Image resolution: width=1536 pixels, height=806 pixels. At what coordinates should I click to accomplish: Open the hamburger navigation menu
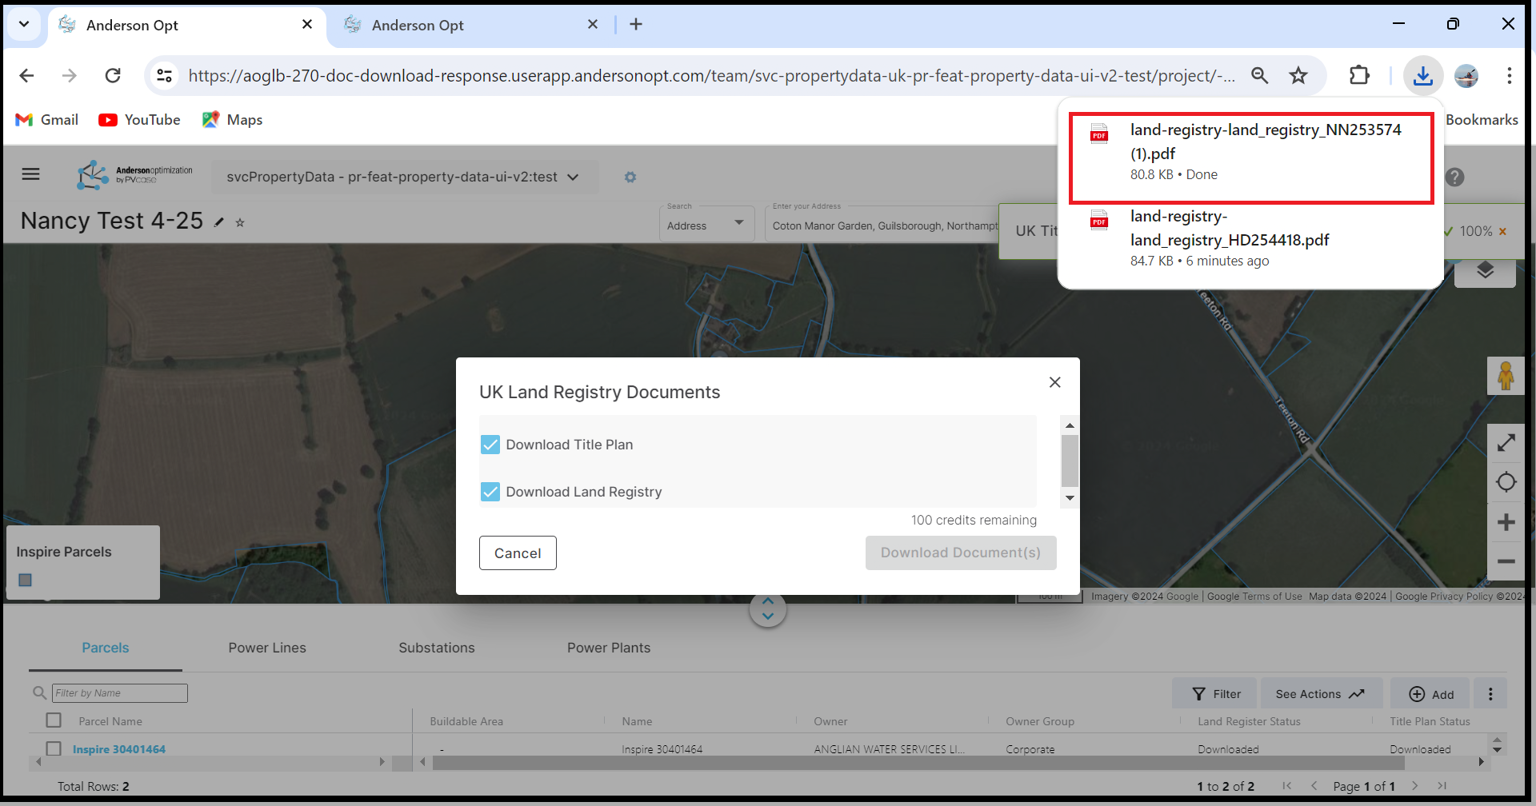click(x=31, y=175)
